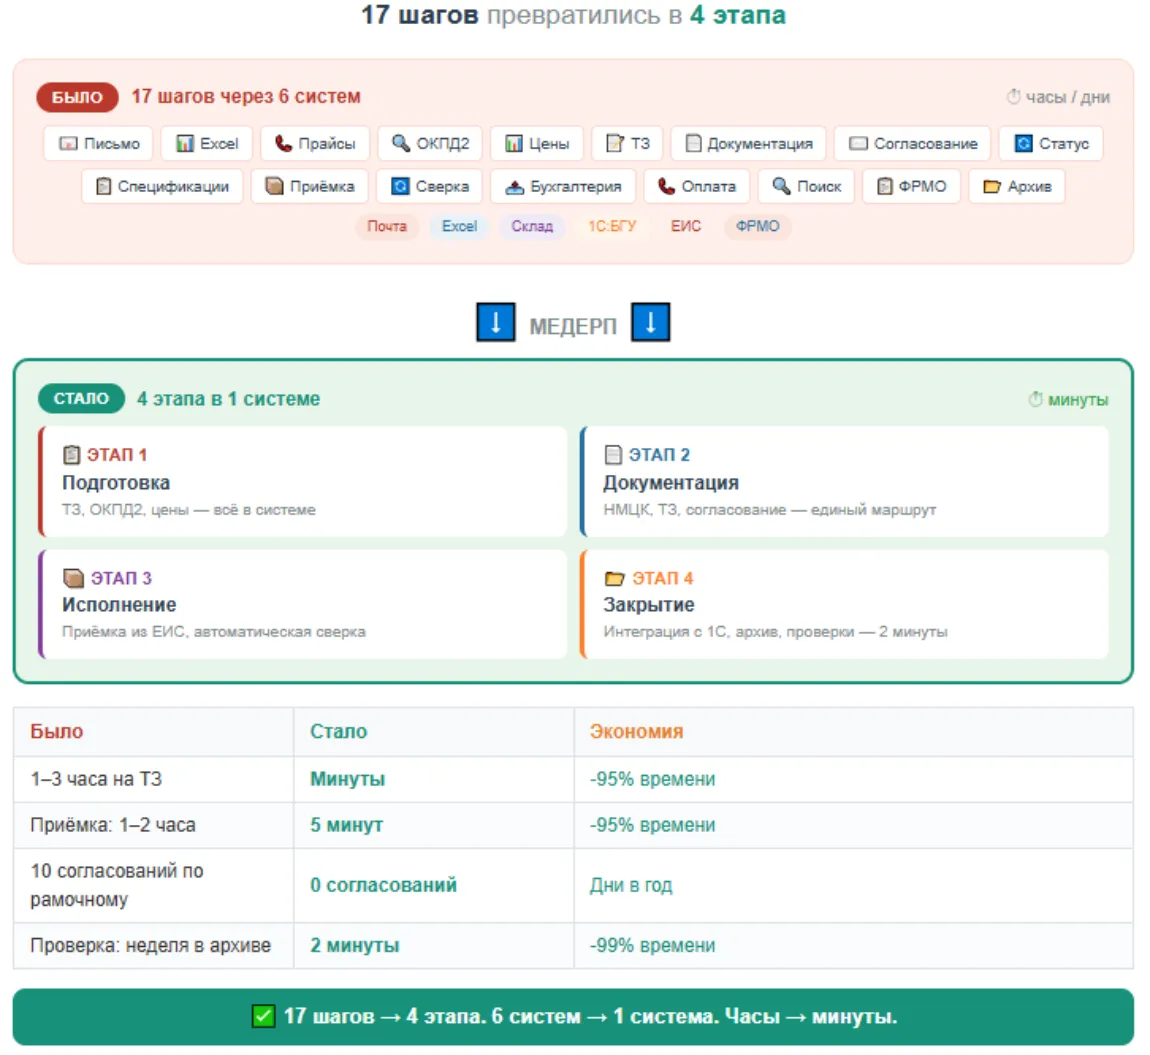Click the box icon next to ЭТАП 3
The image size is (1150, 1055).
73,578
